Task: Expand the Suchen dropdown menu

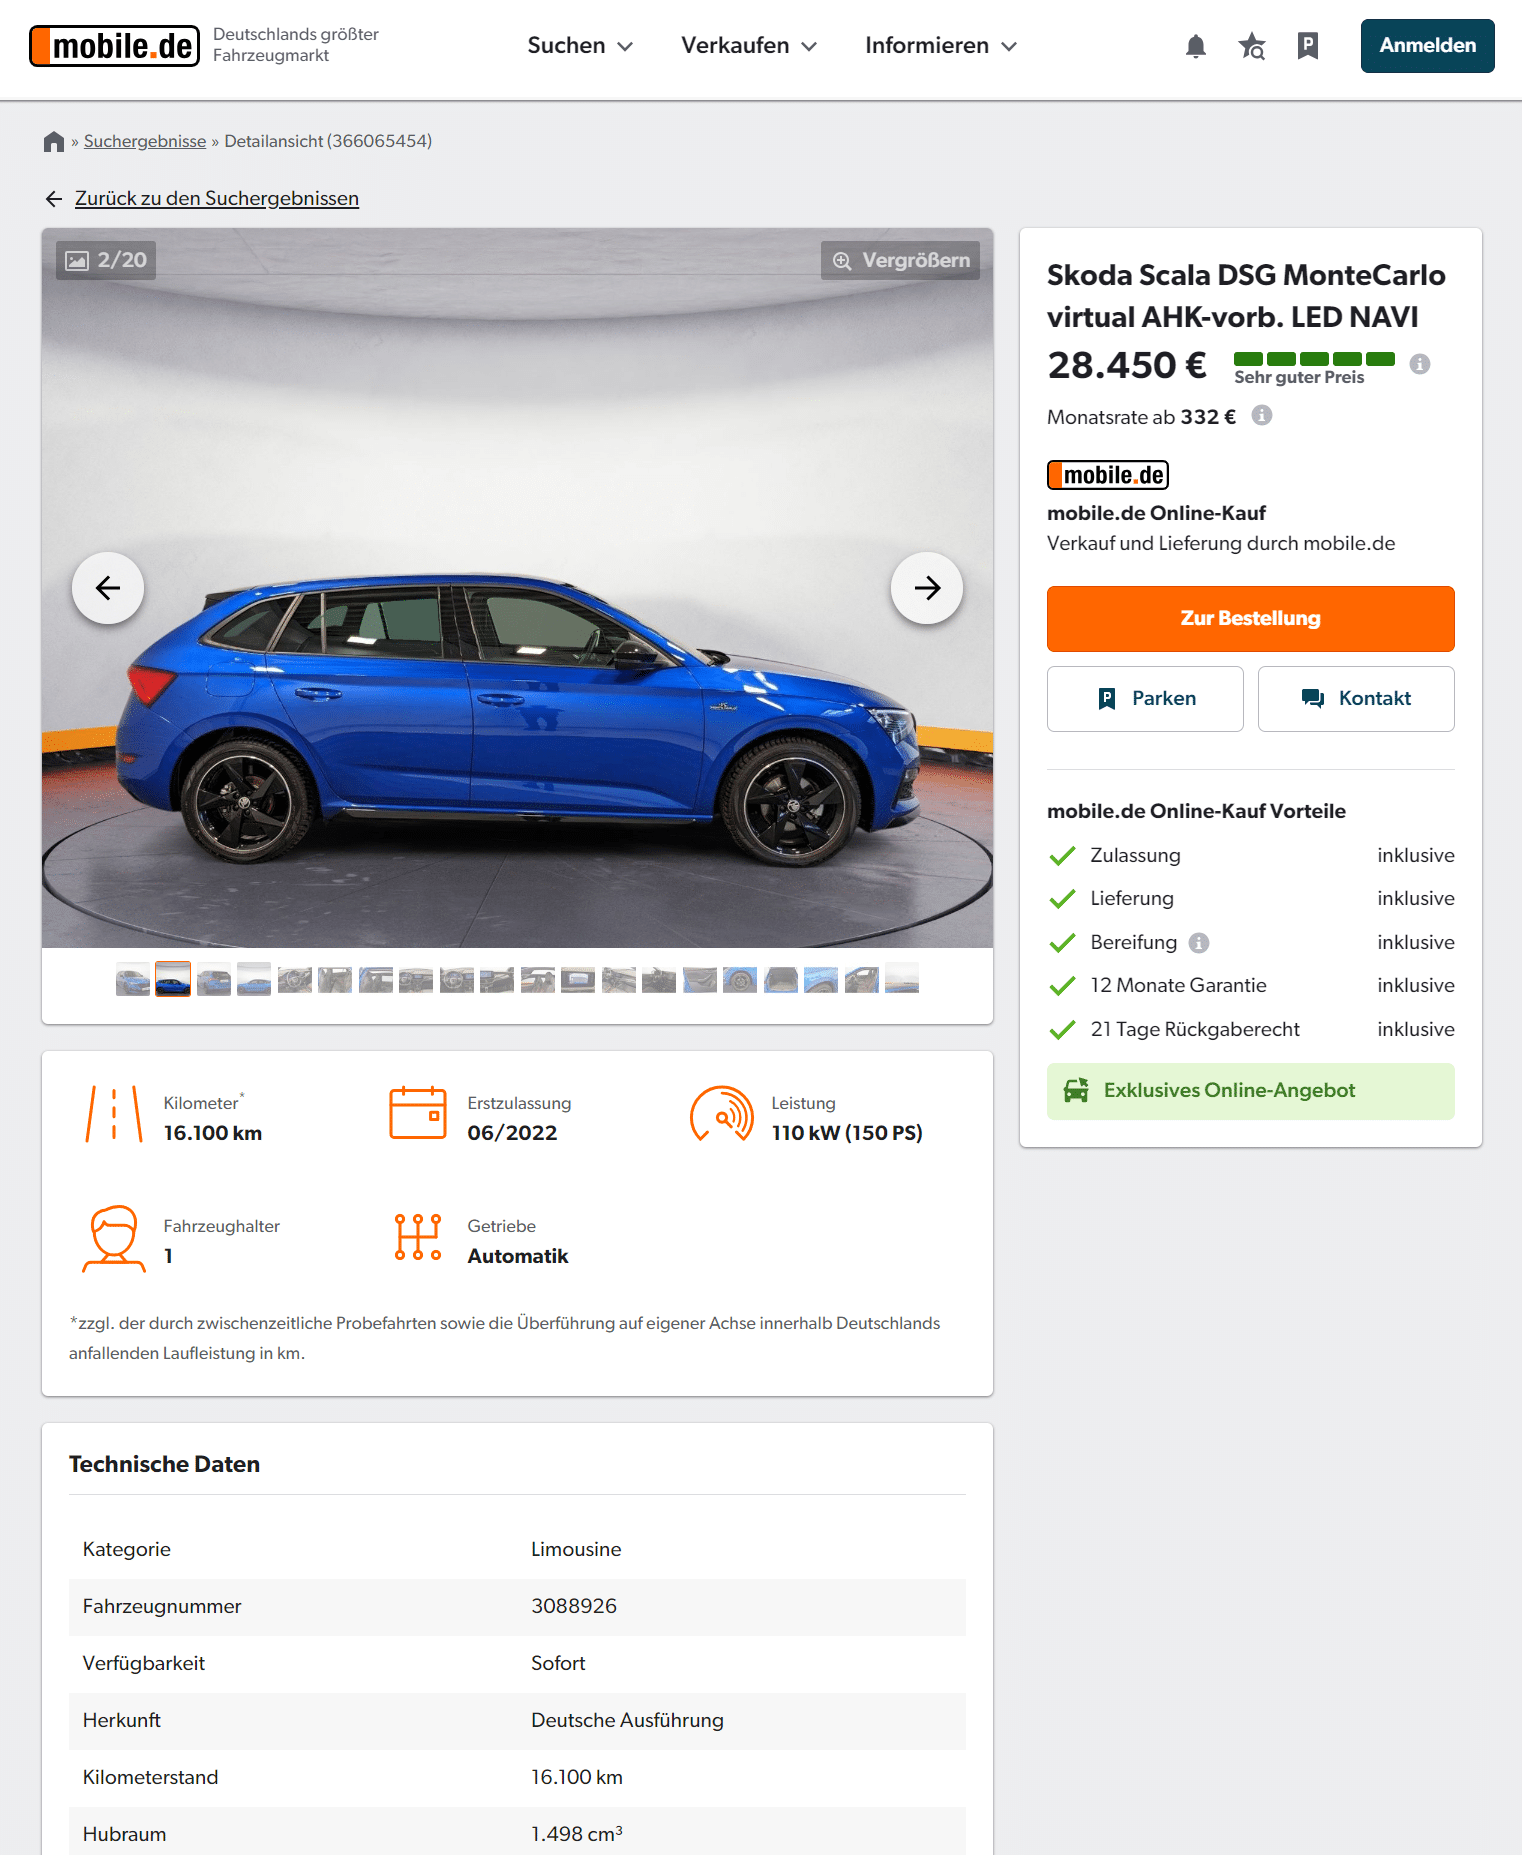Action: [x=580, y=46]
